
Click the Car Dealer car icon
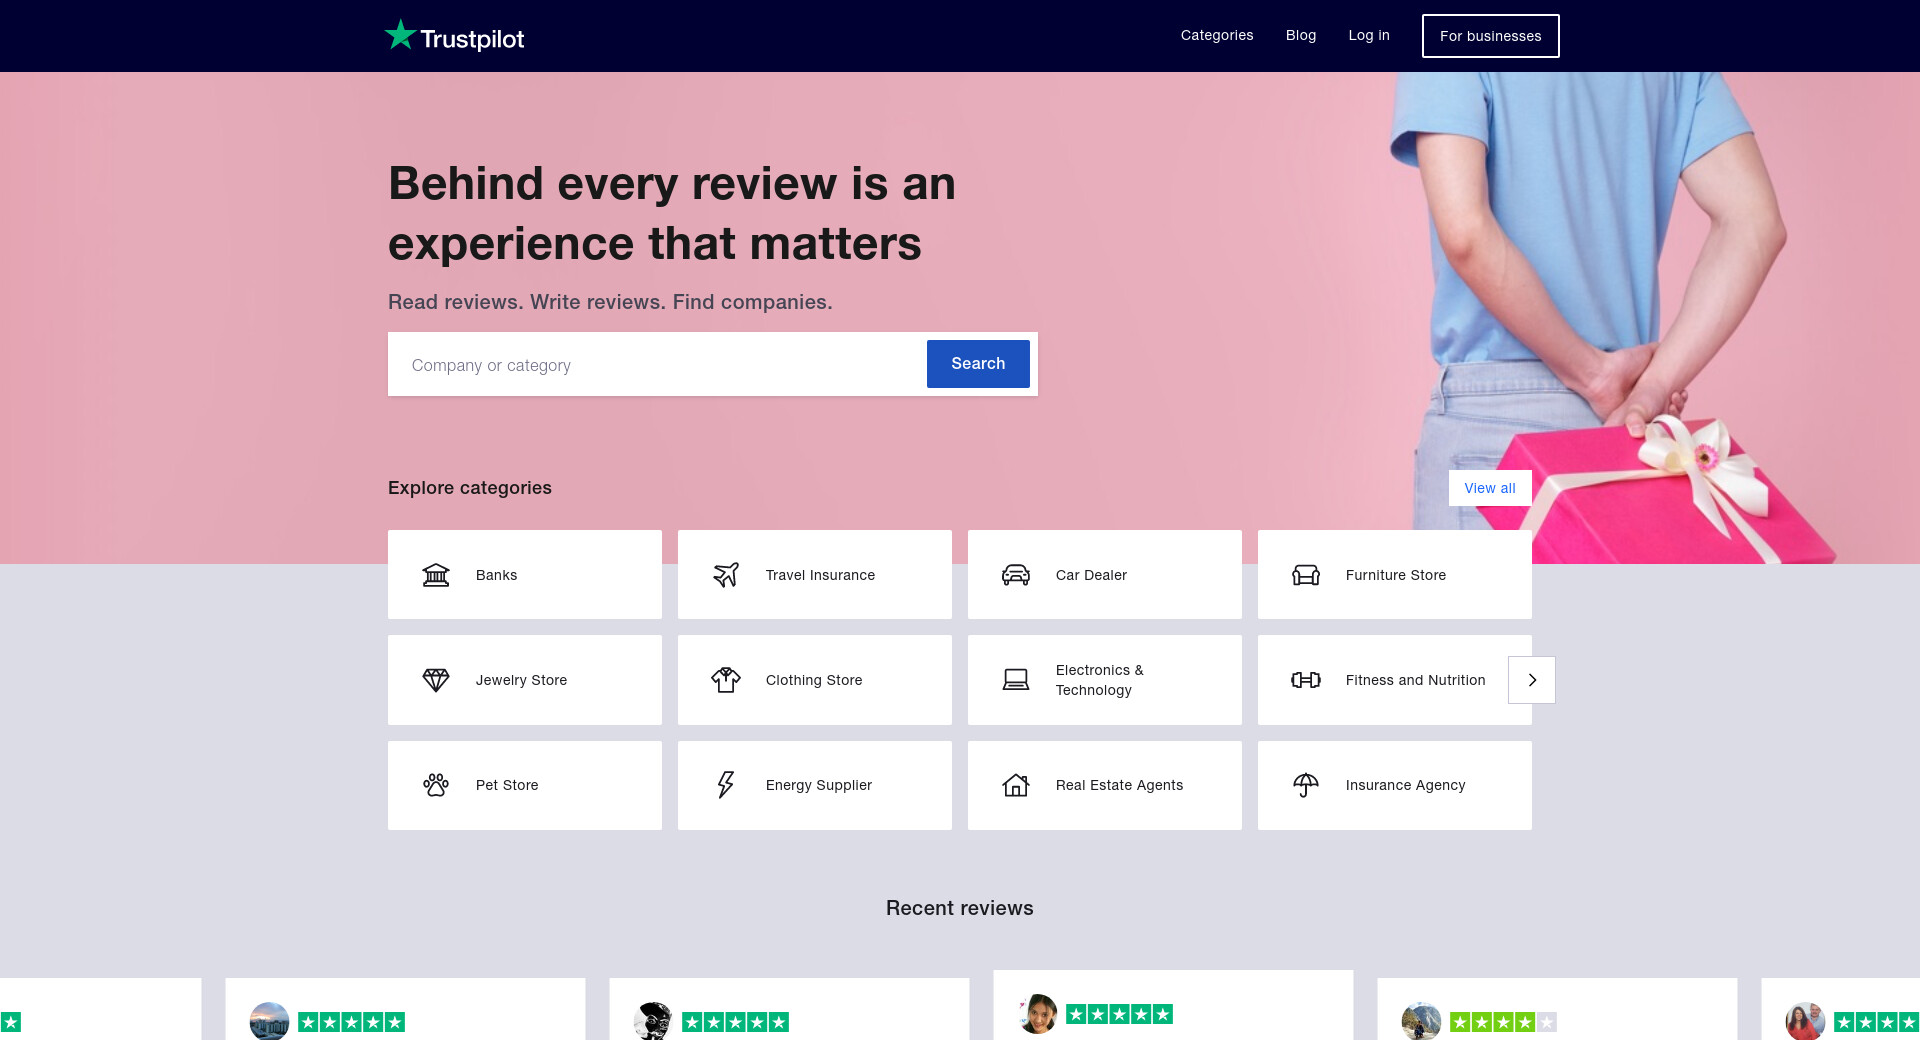coord(1016,575)
